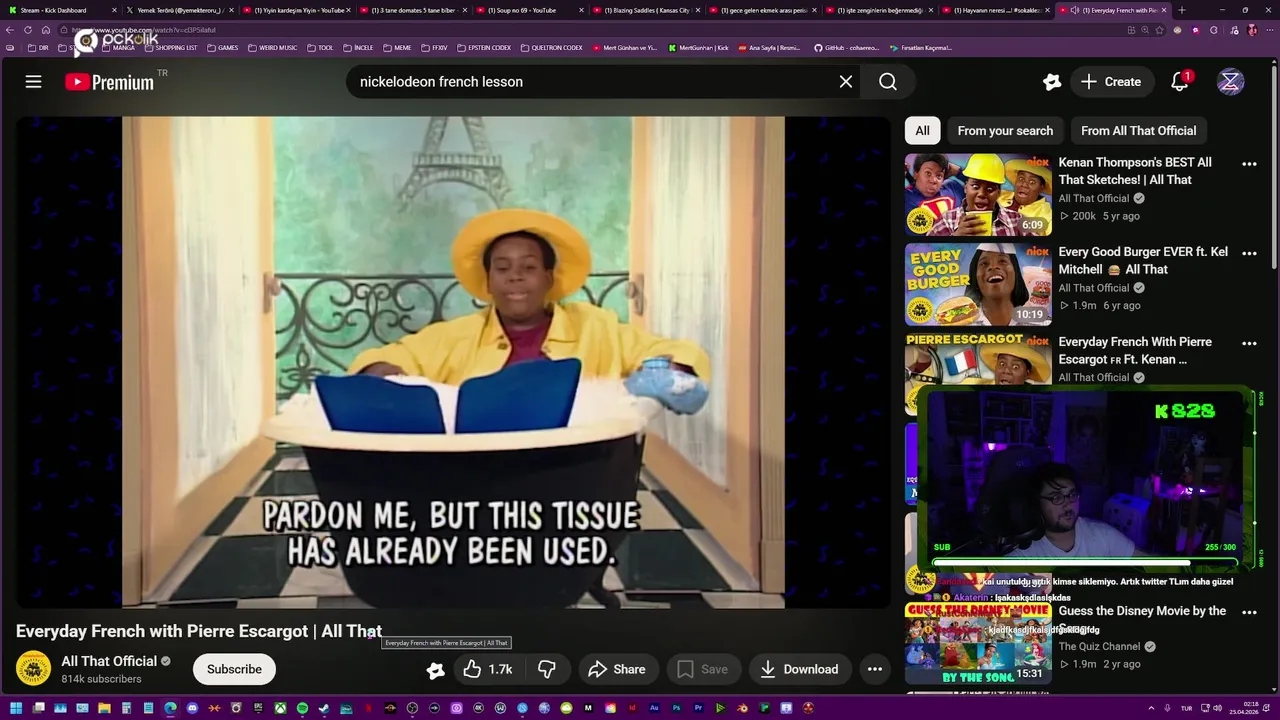Open Calculator from the taskbar

[x=126, y=709]
